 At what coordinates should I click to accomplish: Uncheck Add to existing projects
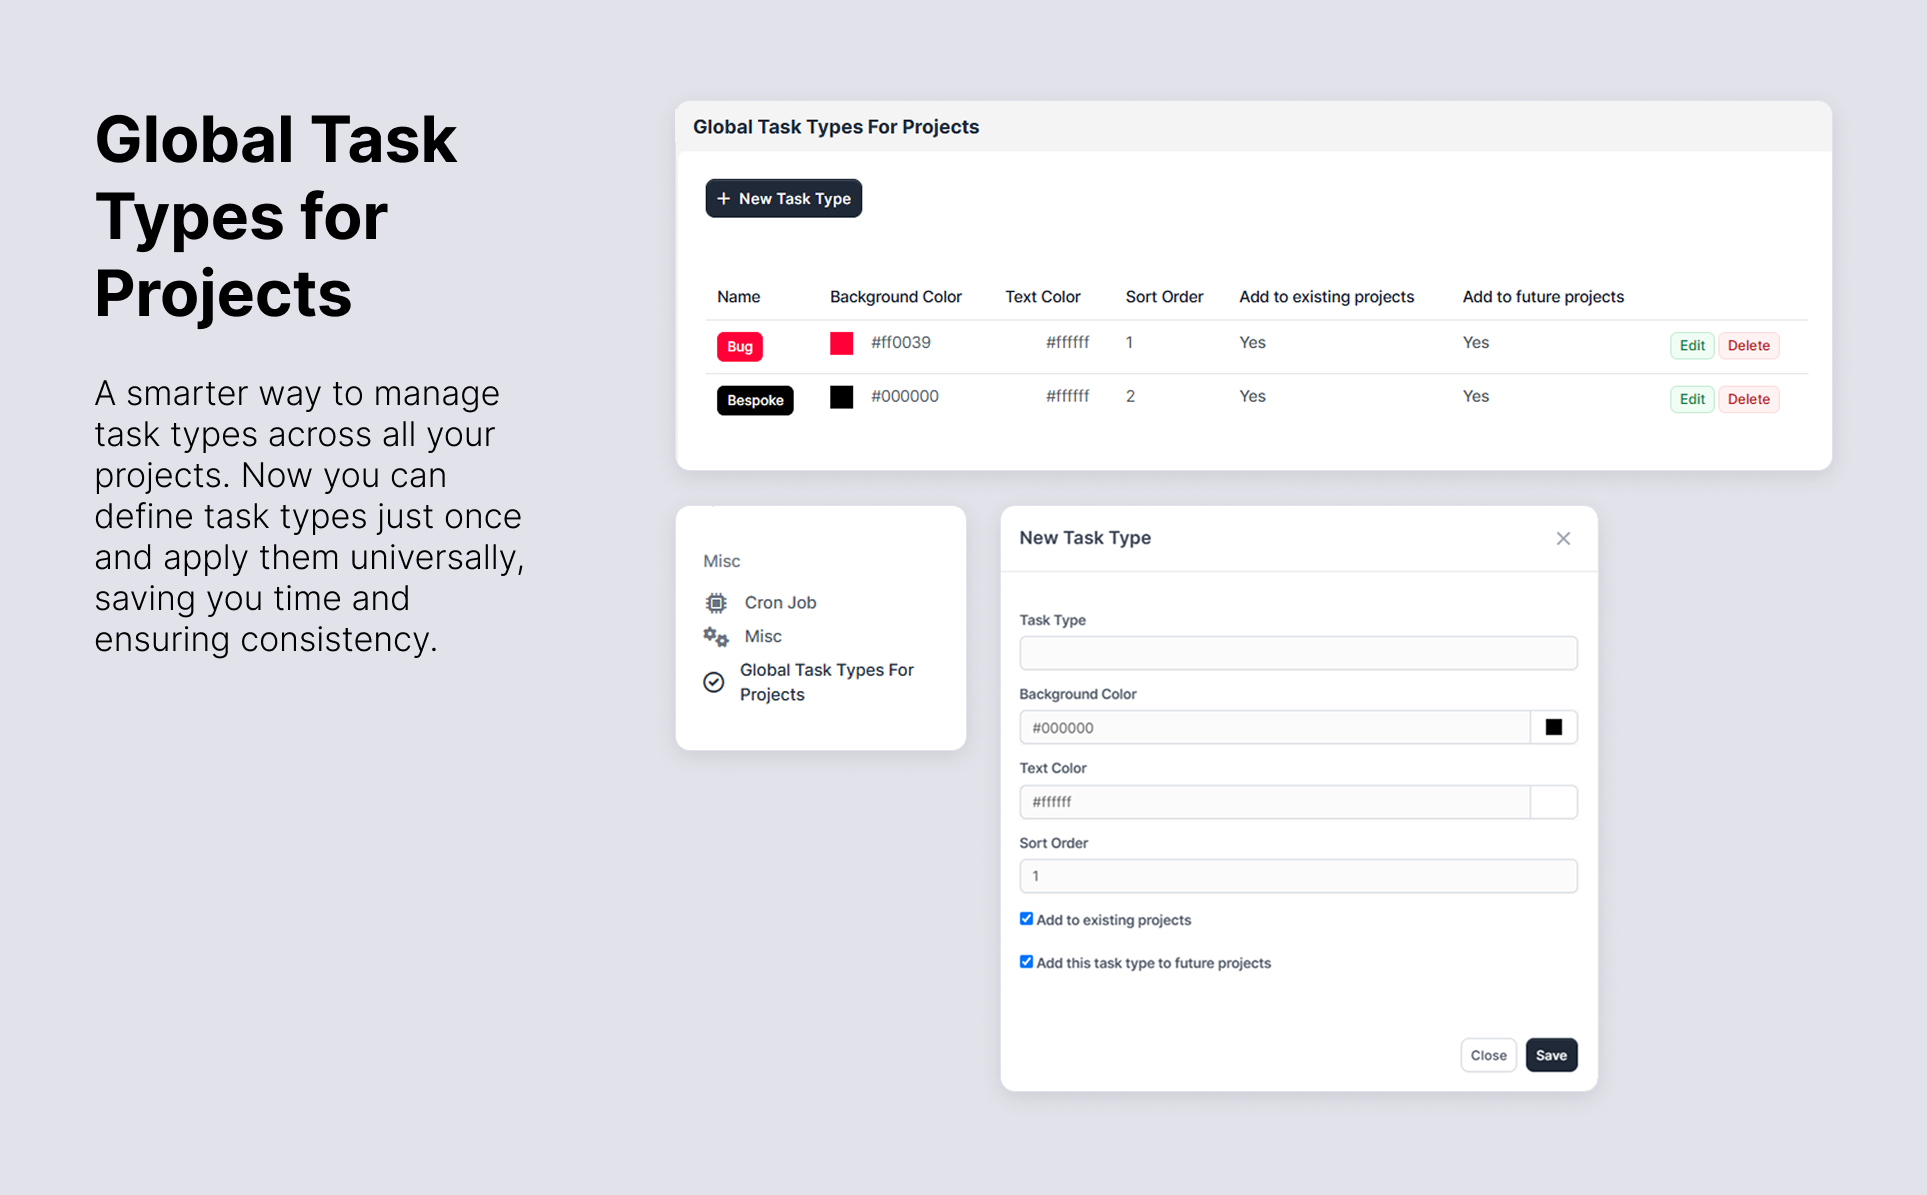(1026, 919)
